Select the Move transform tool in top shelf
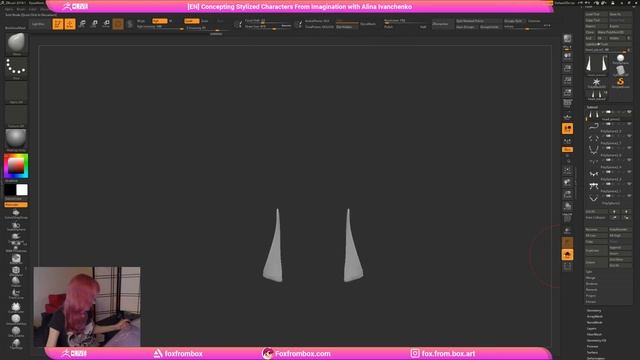The width and height of the screenshot is (640, 360). [82, 24]
